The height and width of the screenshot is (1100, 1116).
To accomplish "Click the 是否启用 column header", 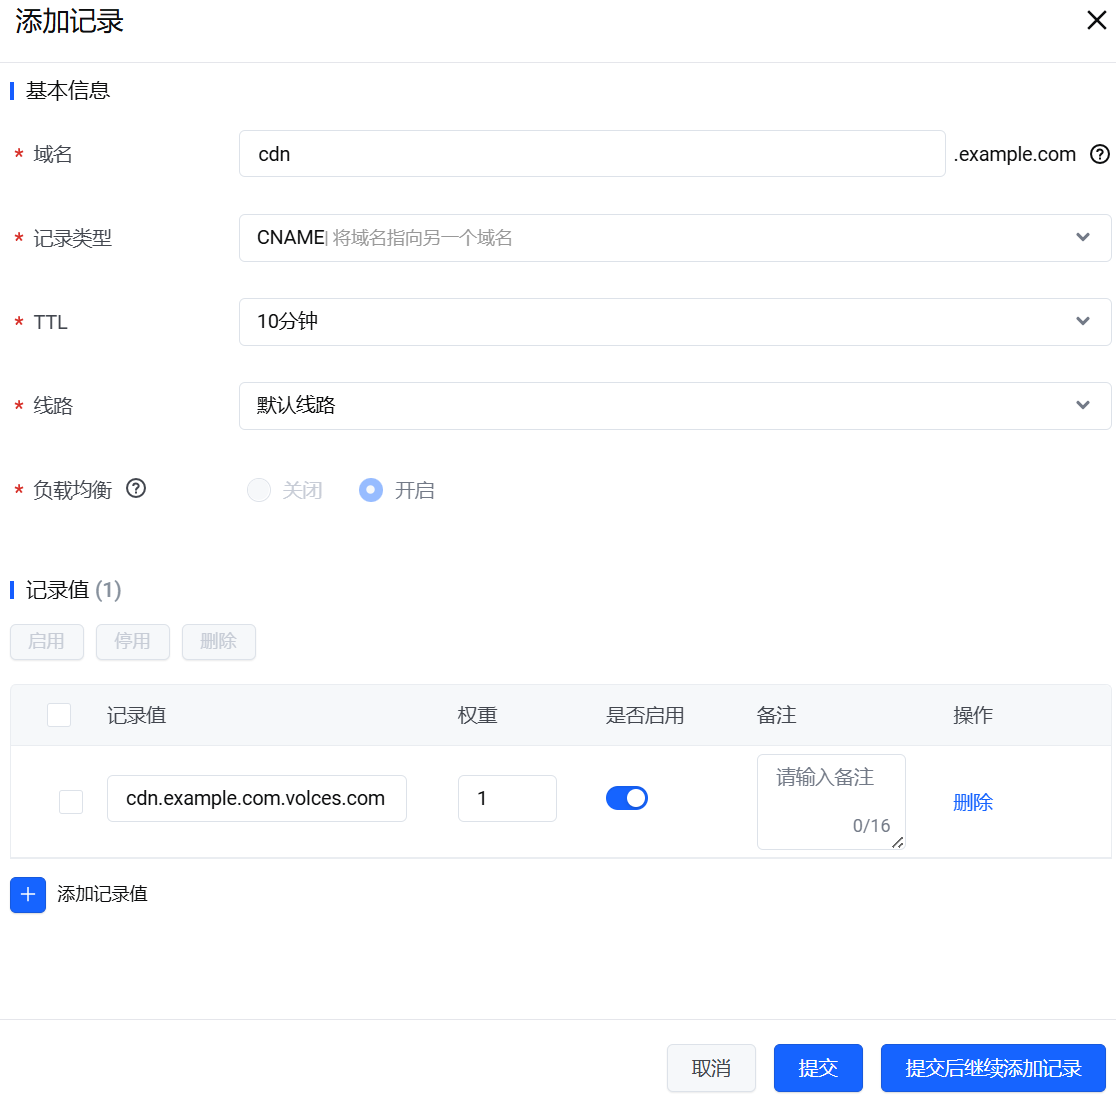I will [x=645, y=715].
